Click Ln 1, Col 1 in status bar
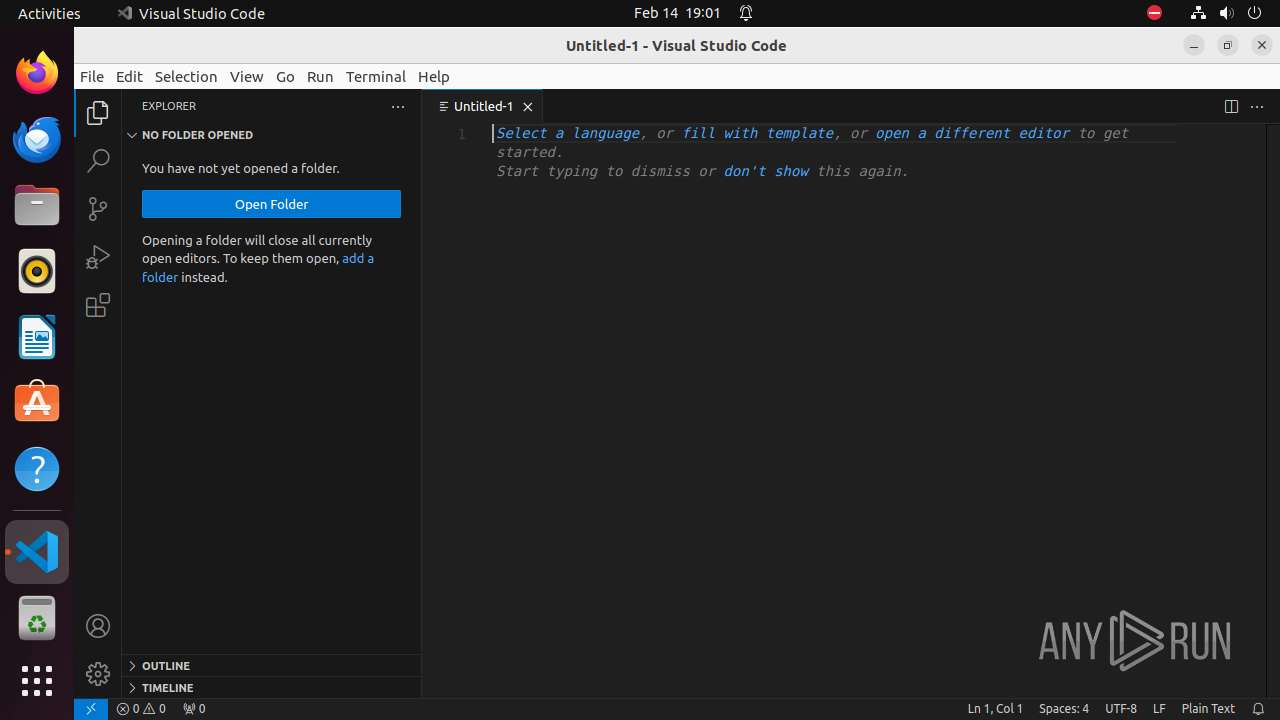This screenshot has width=1280, height=720. pos(995,708)
